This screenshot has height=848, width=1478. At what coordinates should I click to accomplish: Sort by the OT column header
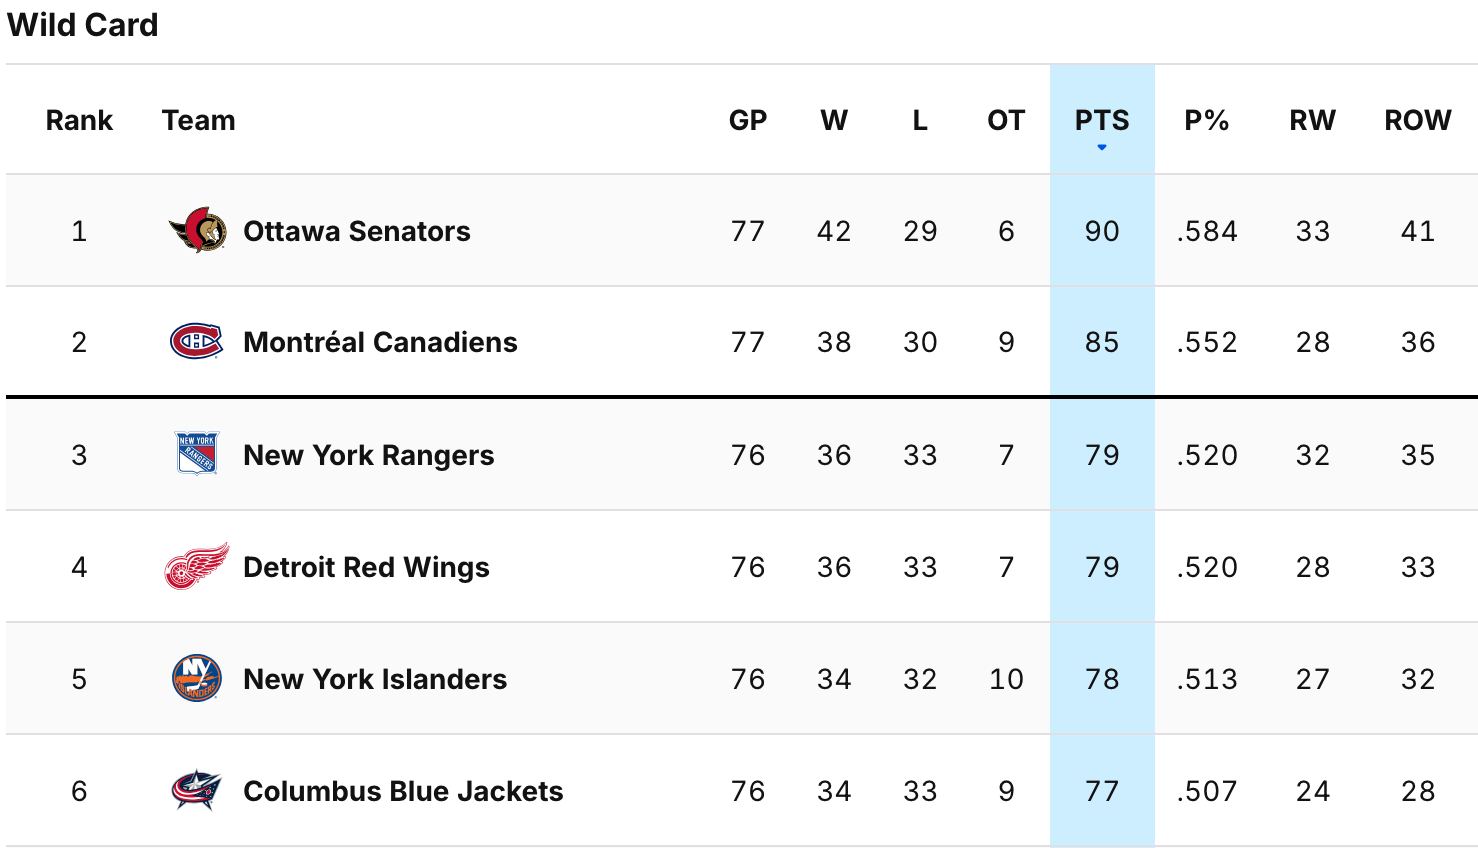(x=1005, y=120)
